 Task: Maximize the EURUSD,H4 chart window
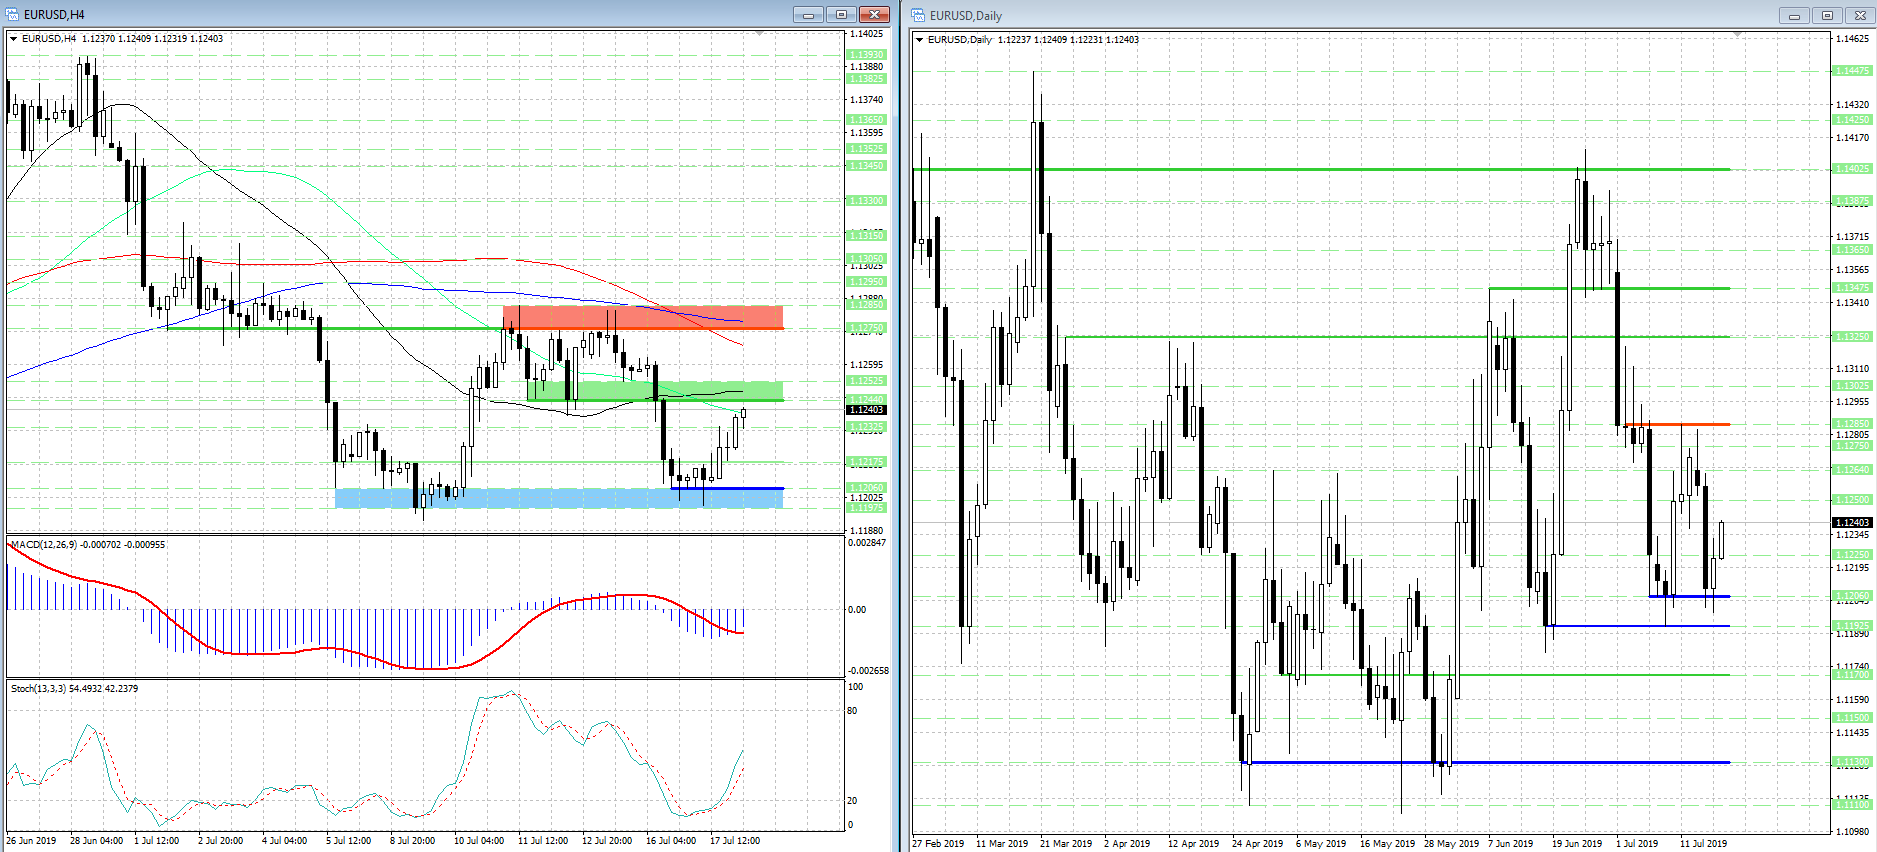(841, 14)
